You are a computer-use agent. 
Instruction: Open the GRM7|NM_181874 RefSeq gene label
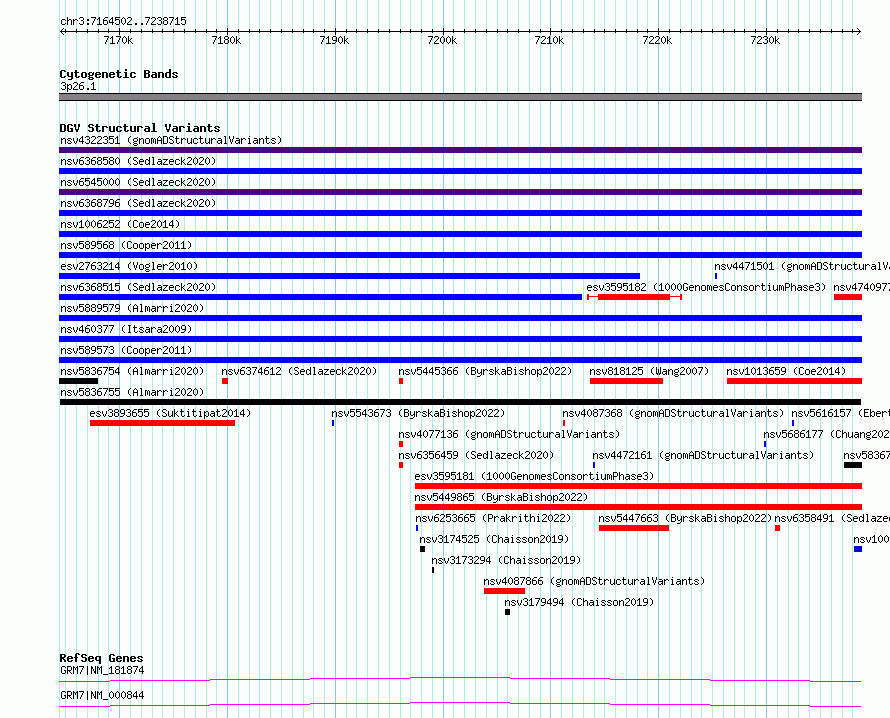pyautogui.click(x=102, y=671)
